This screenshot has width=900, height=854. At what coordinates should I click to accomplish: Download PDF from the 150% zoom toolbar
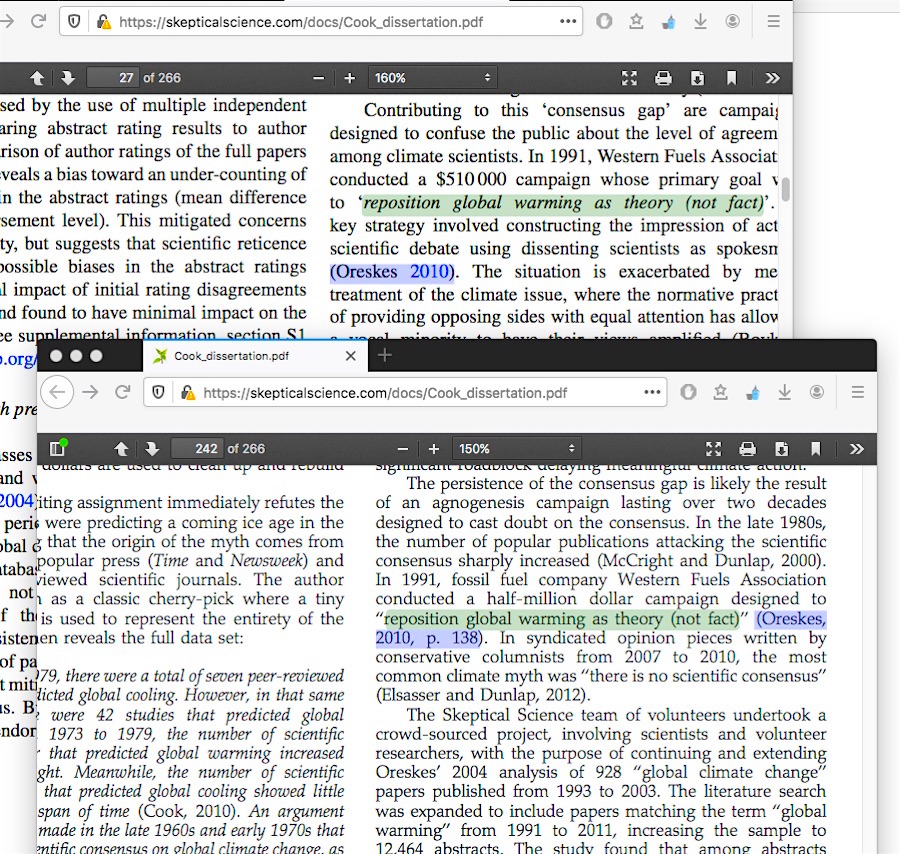781,449
